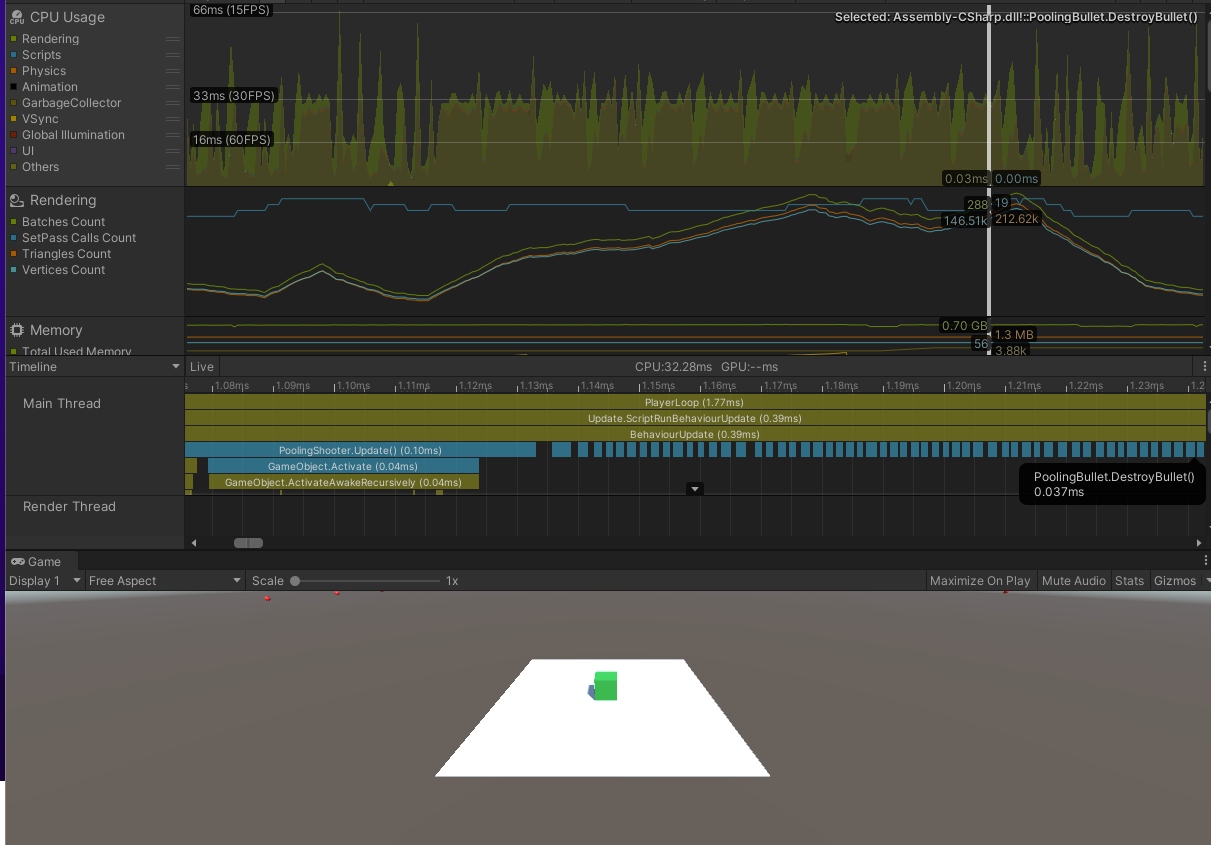Screen dimensions: 1211x845
Task: Toggle Triangles Count series swatch
Action: pos(13,254)
